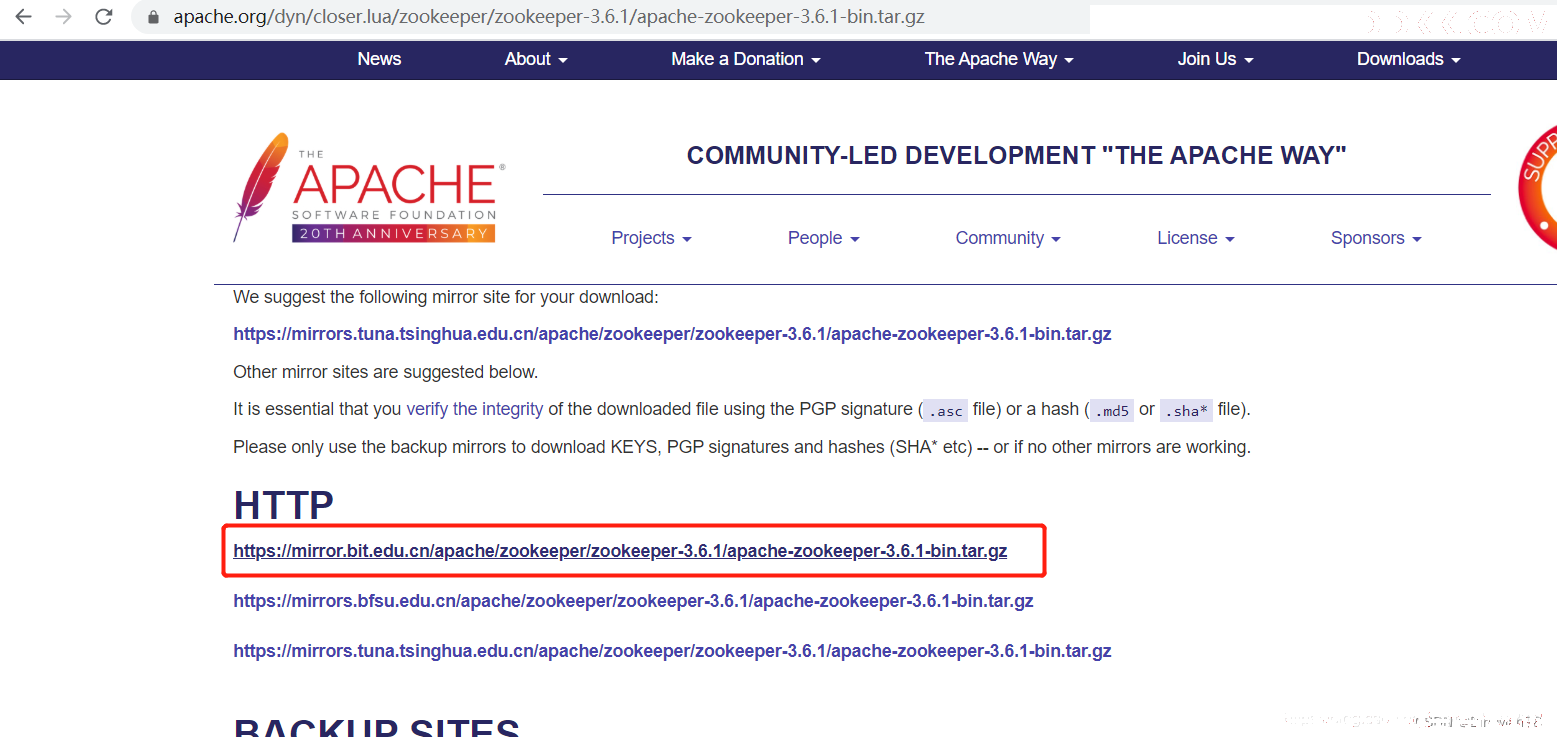Open the People dropdown

tap(823, 238)
